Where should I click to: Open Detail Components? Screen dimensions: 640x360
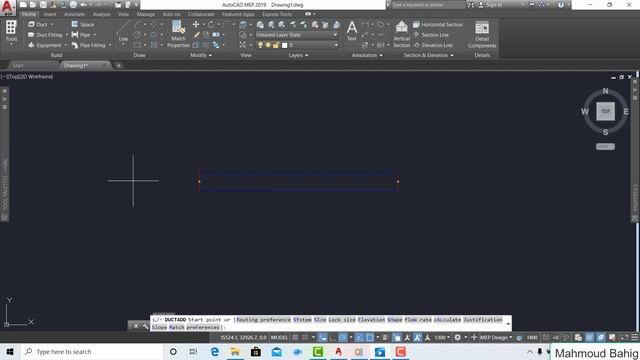[x=482, y=34]
